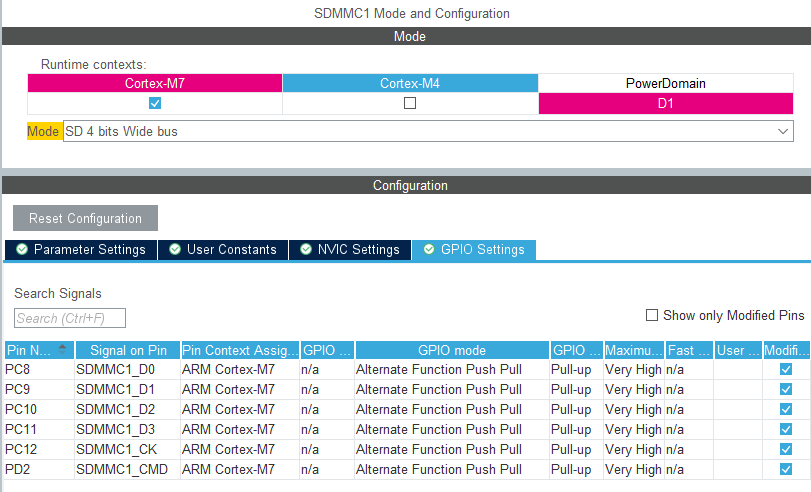
Task: Click the green check icon on User Constants tab
Action: coord(175,249)
